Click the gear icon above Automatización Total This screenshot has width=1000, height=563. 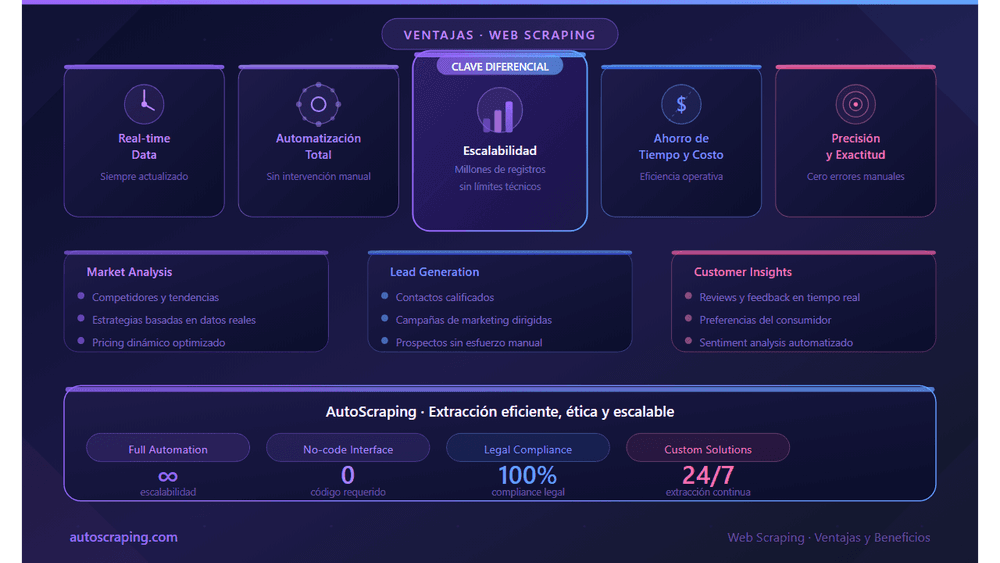[x=318, y=104]
